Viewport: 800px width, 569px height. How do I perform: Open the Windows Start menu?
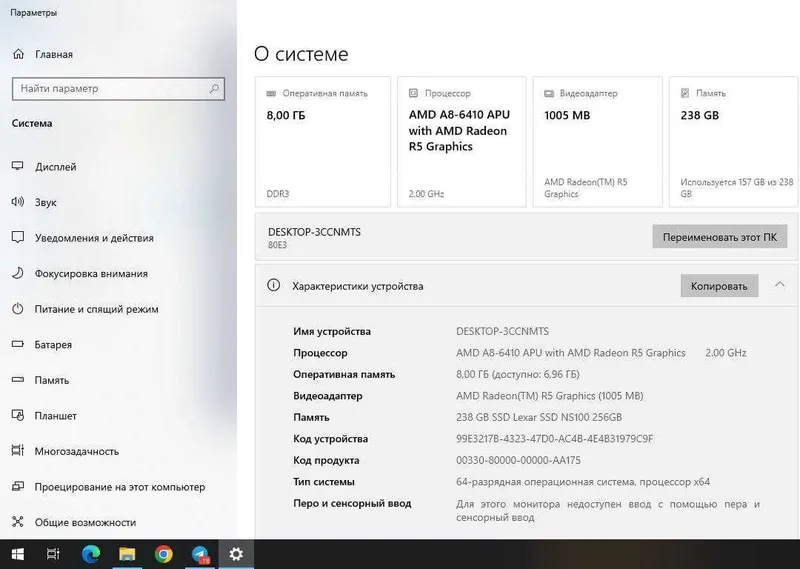18,554
